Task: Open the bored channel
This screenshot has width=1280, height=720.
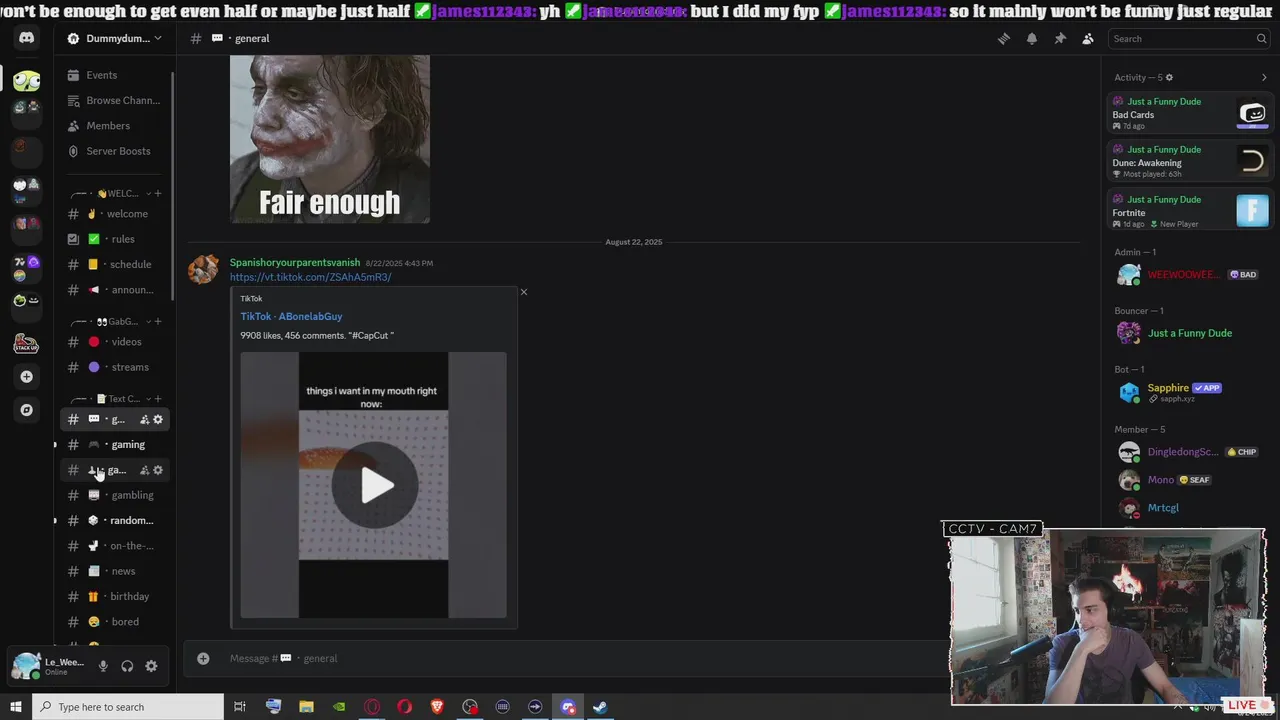Action: pyautogui.click(x=115, y=622)
